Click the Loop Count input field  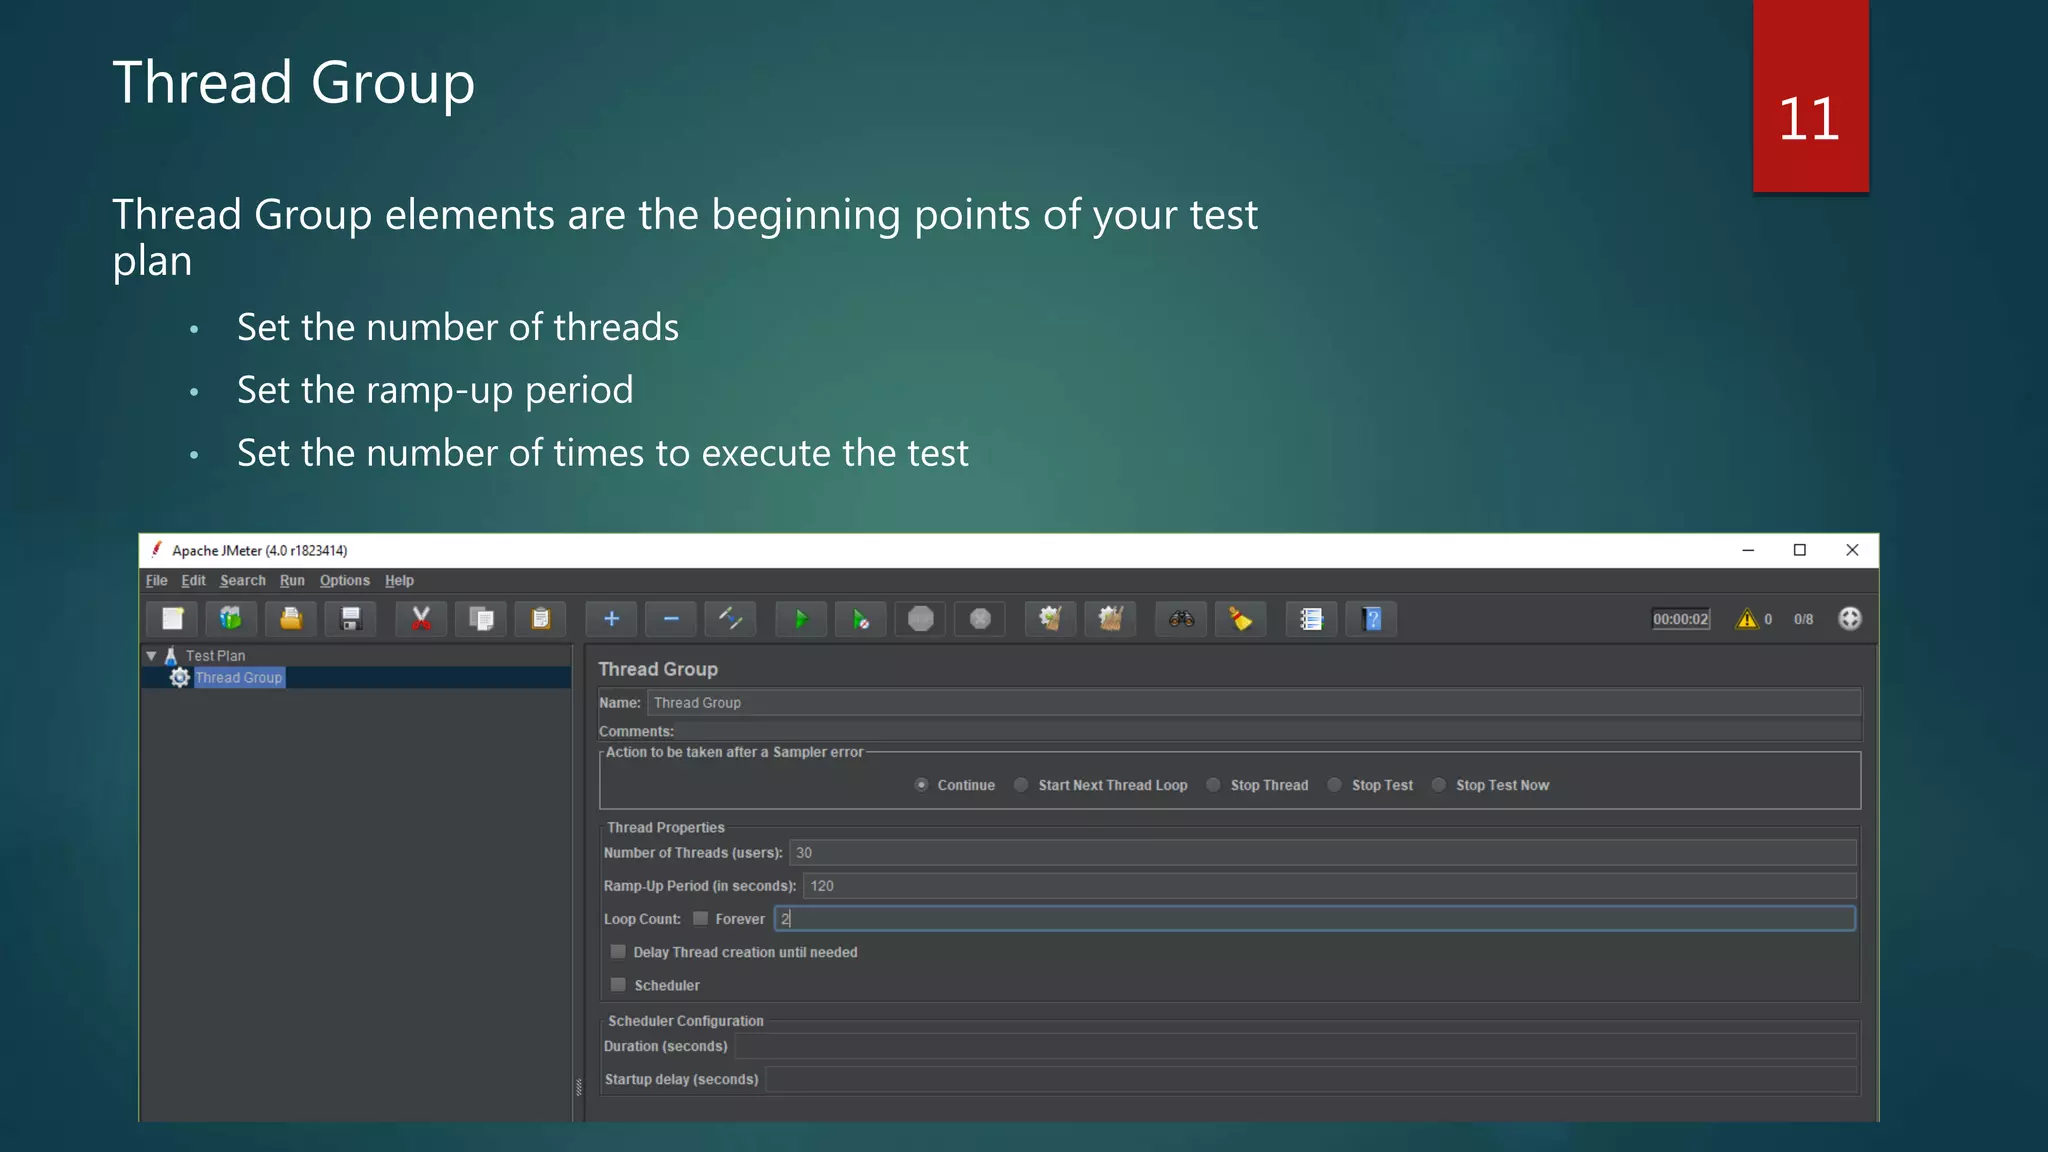(1315, 918)
